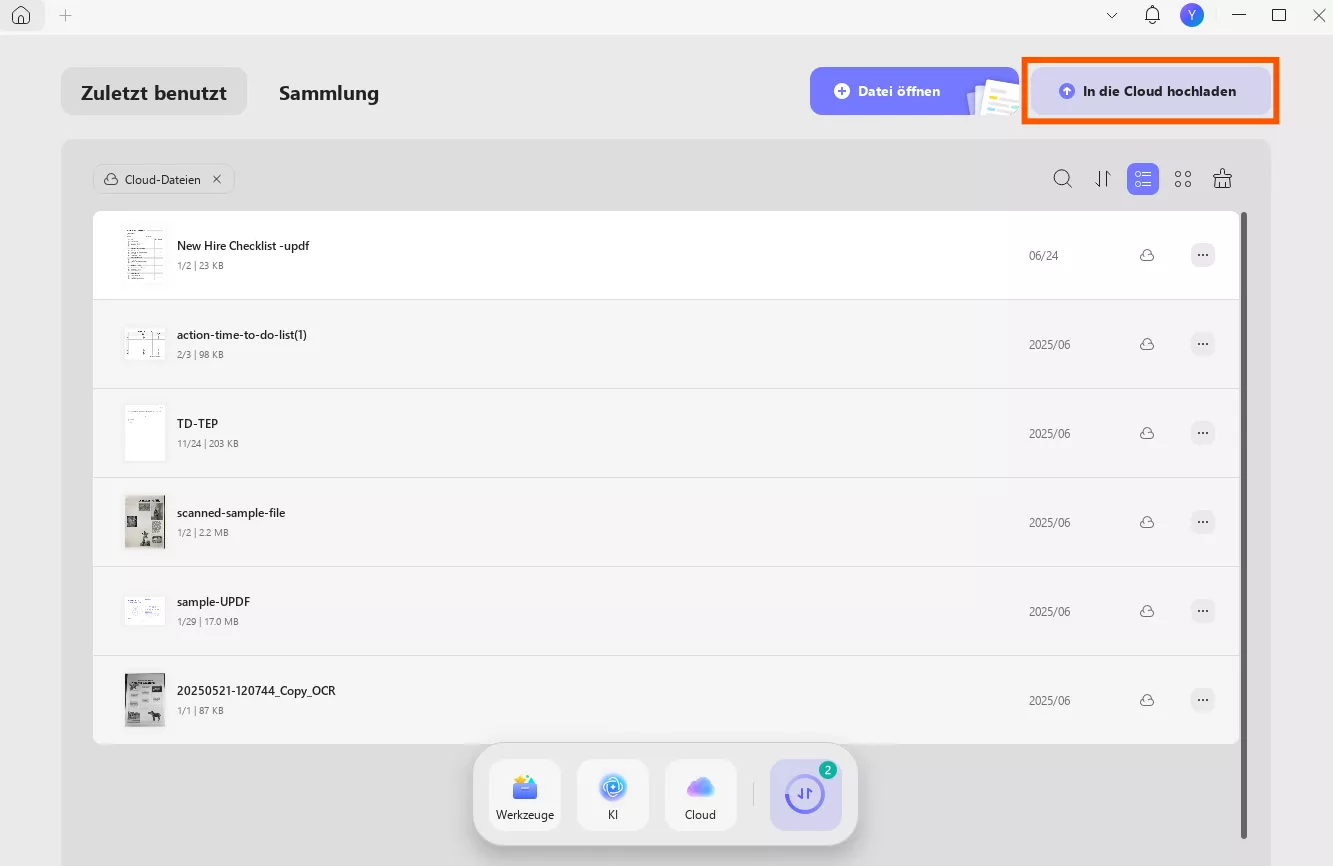Open sample-UPDF thumbnail
This screenshot has width=1333, height=866.
(x=145, y=611)
